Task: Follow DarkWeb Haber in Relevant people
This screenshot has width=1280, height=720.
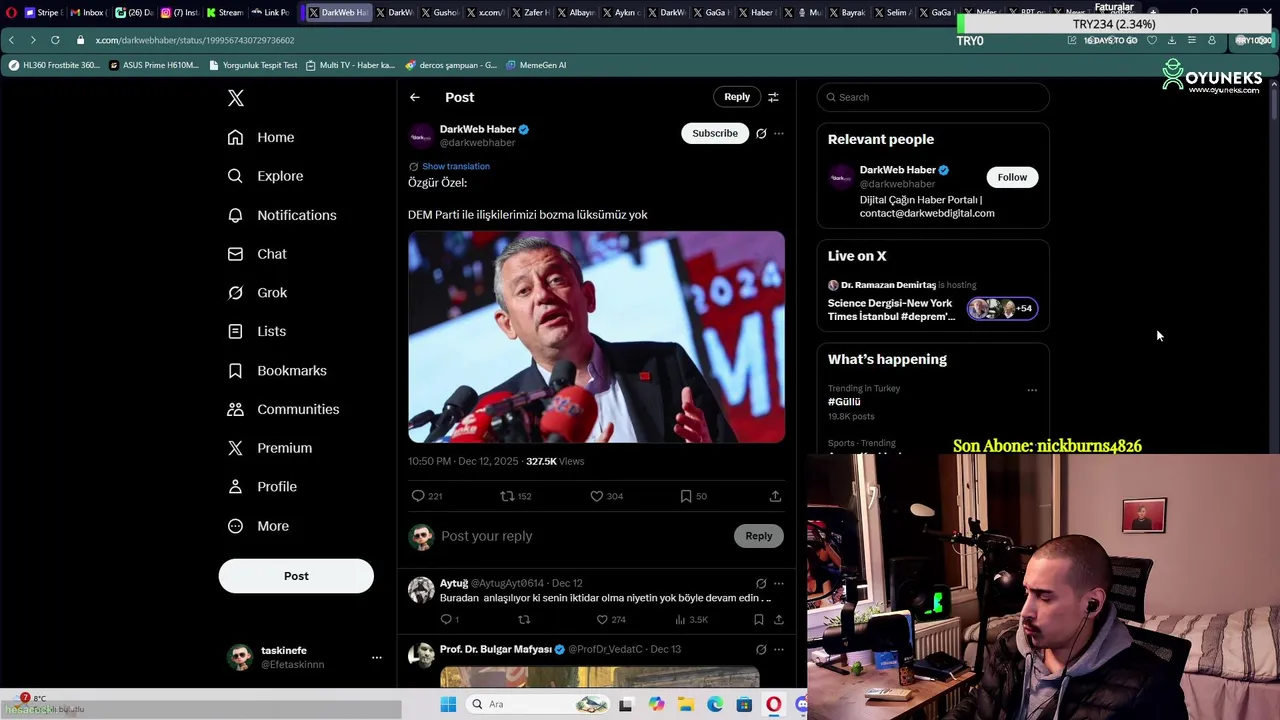Action: [1012, 177]
